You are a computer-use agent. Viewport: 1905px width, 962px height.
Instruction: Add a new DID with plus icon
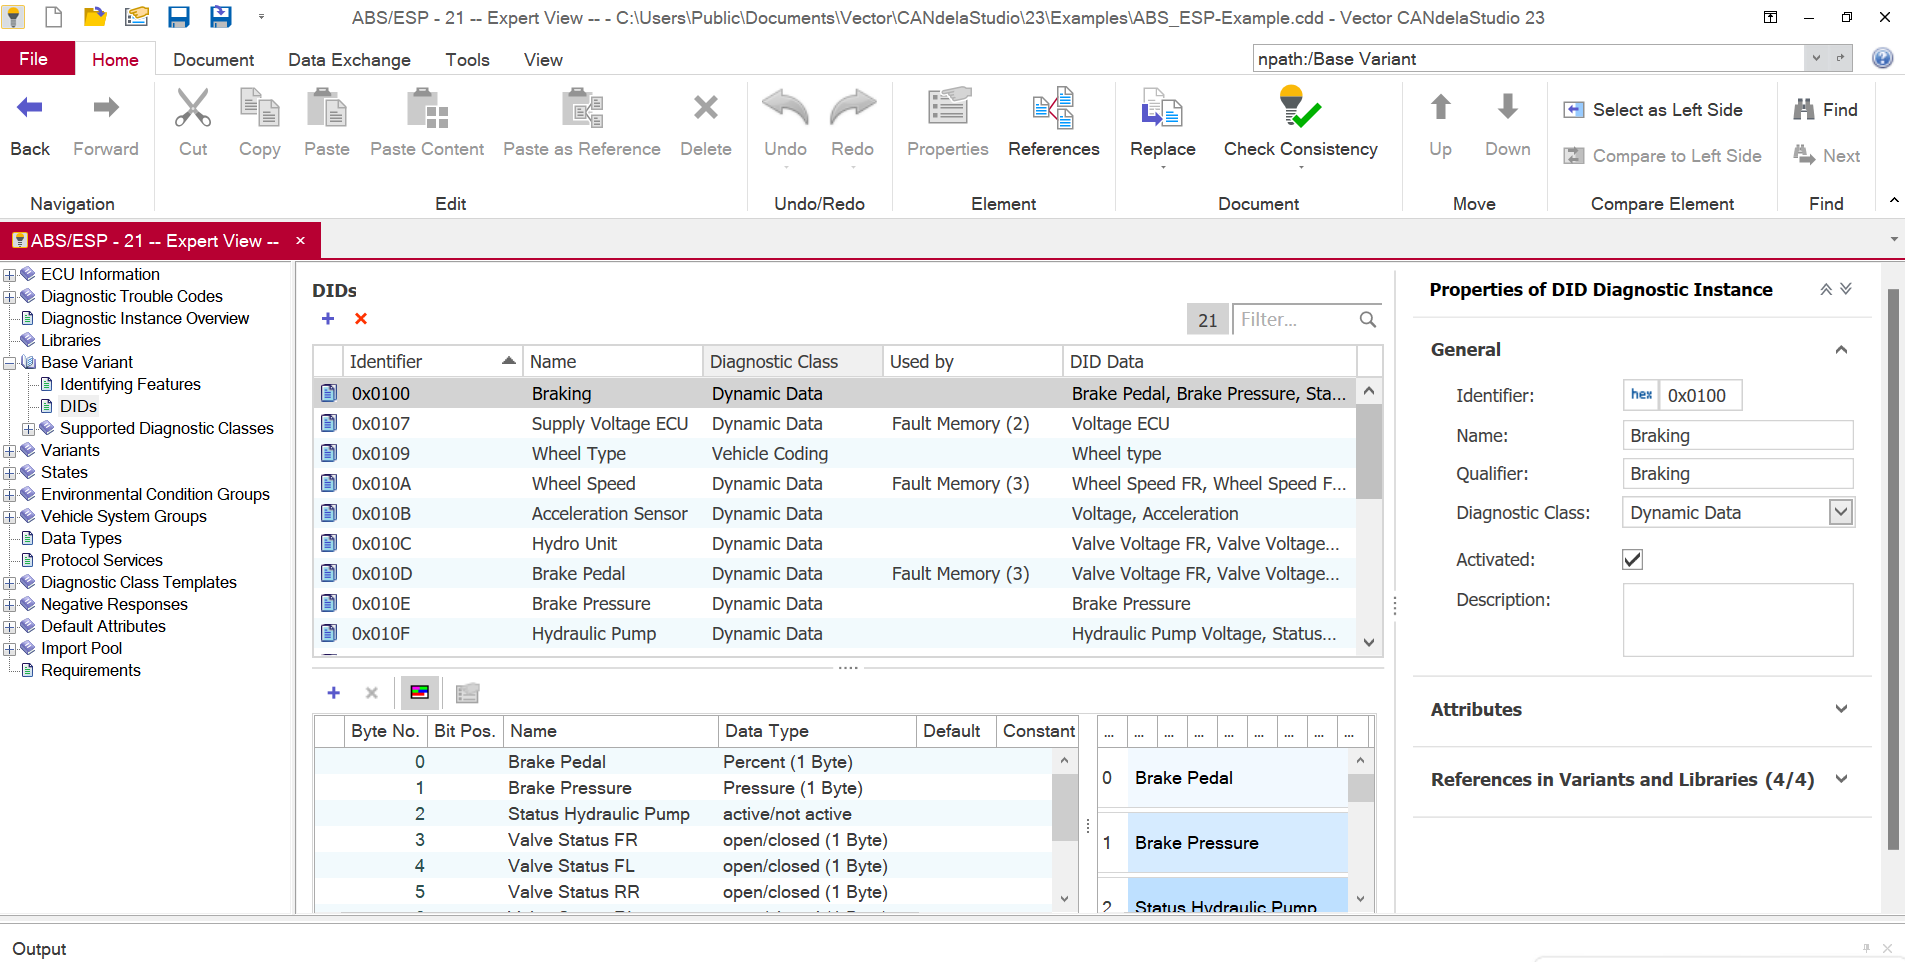pyautogui.click(x=328, y=318)
